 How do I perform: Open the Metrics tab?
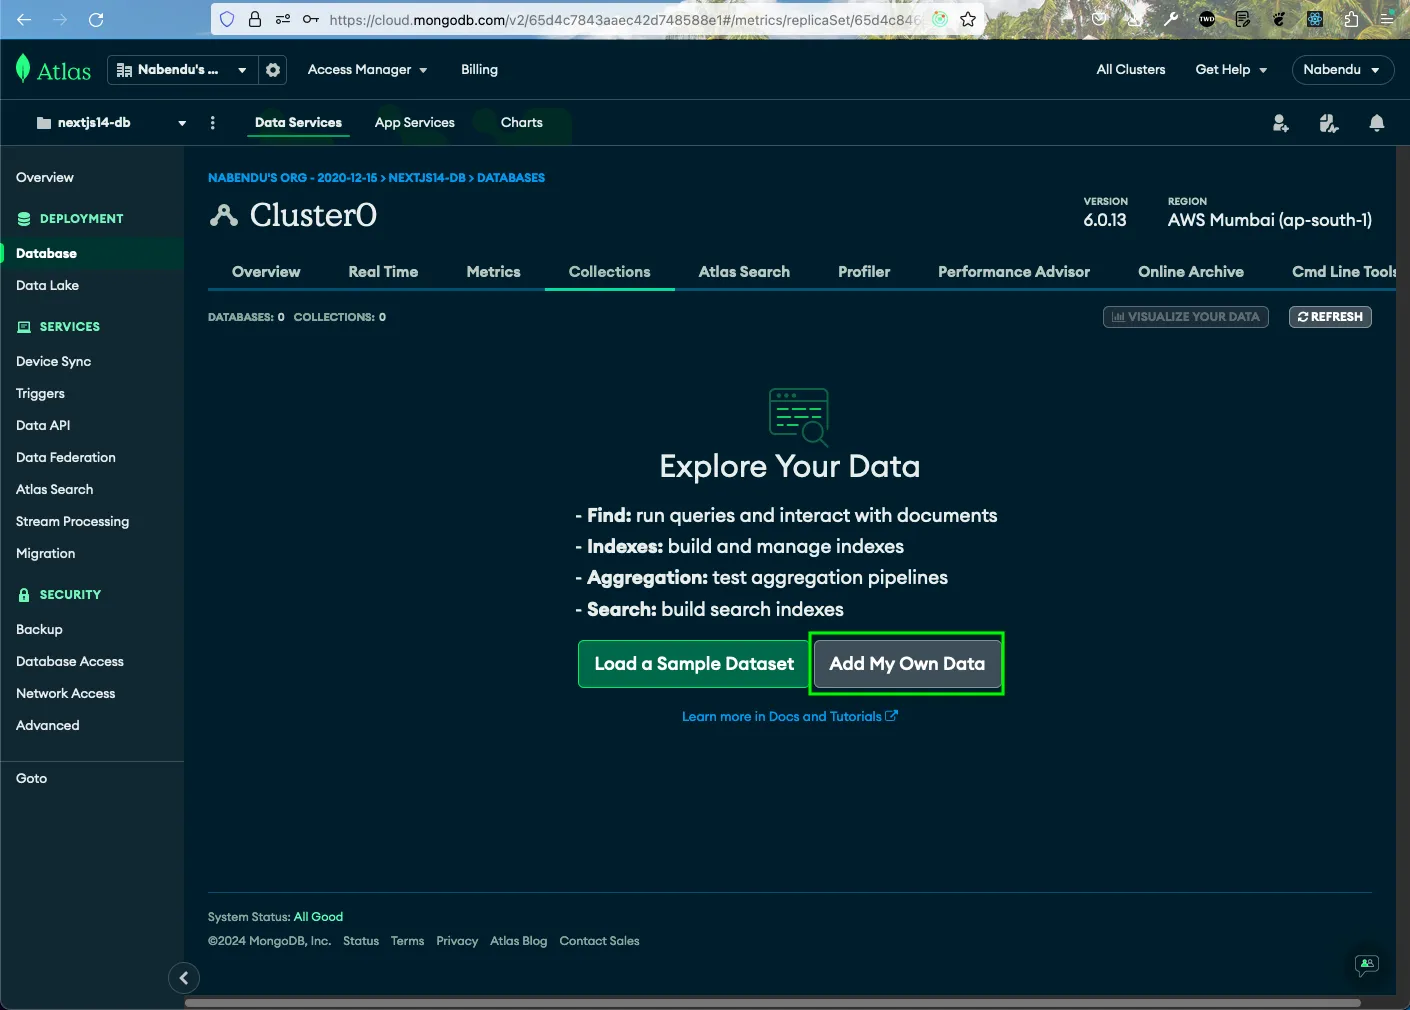point(493,272)
